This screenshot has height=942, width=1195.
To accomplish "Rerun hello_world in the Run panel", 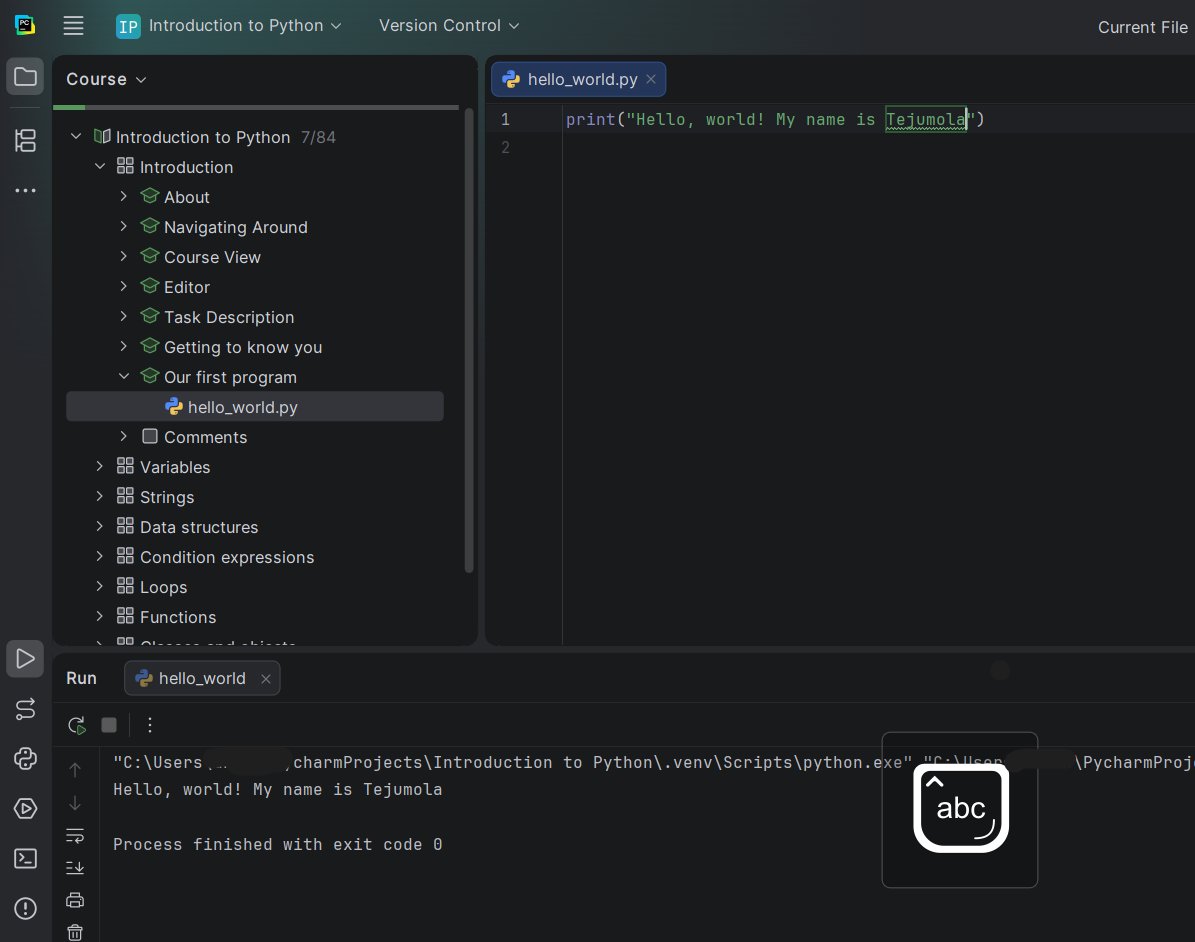I will [76, 726].
